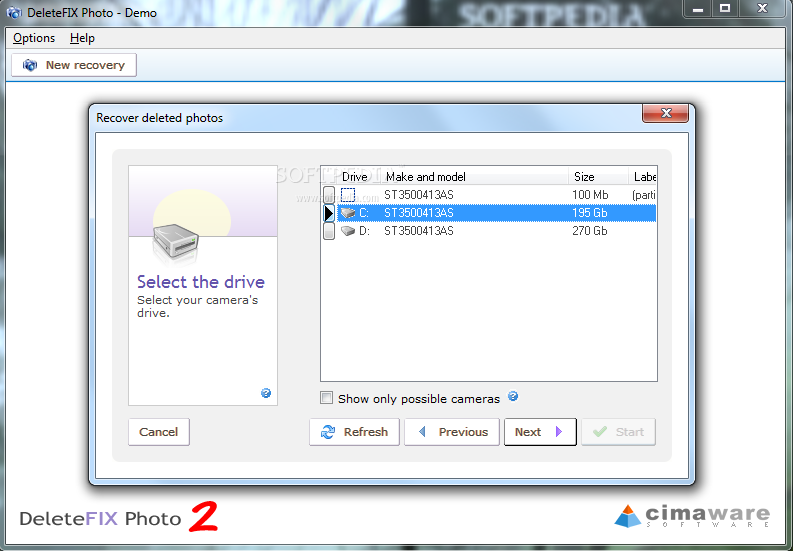Sort by the Size column header

click(598, 177)
